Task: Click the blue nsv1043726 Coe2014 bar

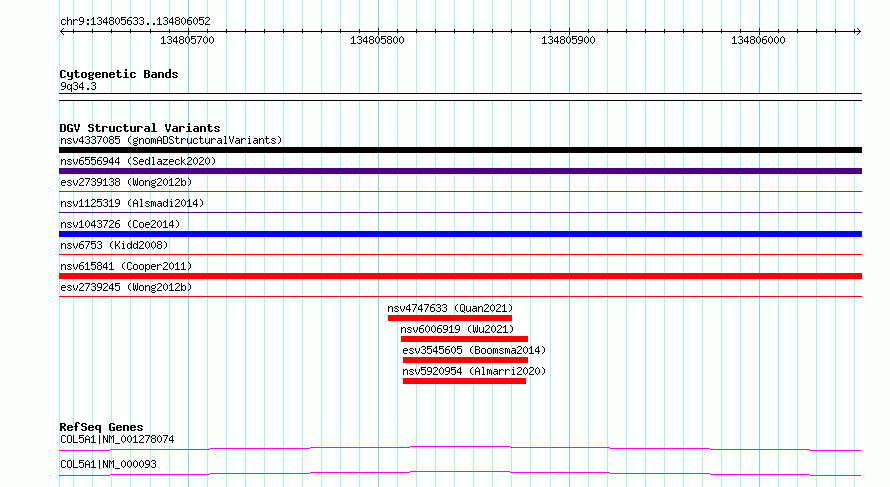Action: pyautogui.click(x=460, y=234)
